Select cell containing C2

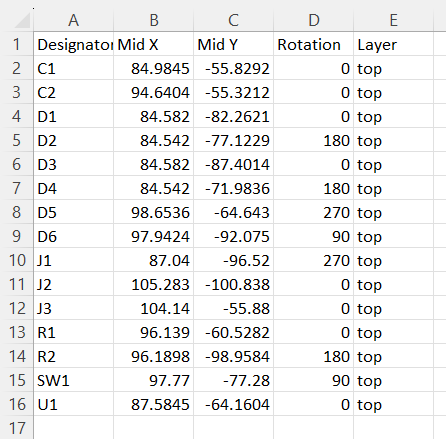74,92
